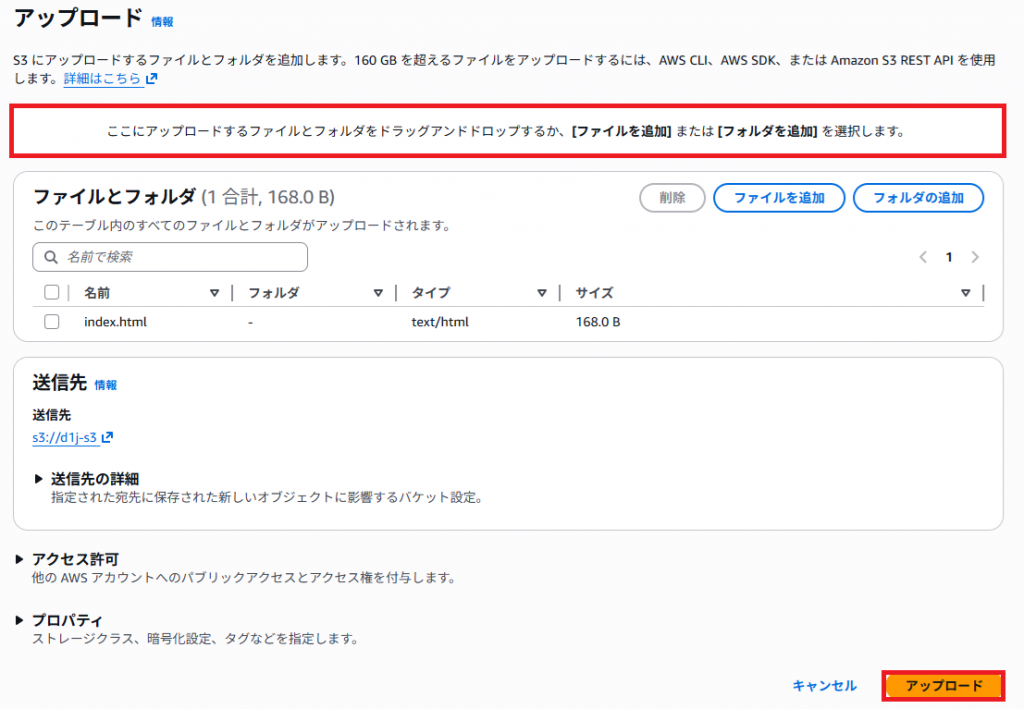Viewport: 1024px width, 709px height.
Task: Focus the 名前で検索 search field
Action: tap(180, 257)
